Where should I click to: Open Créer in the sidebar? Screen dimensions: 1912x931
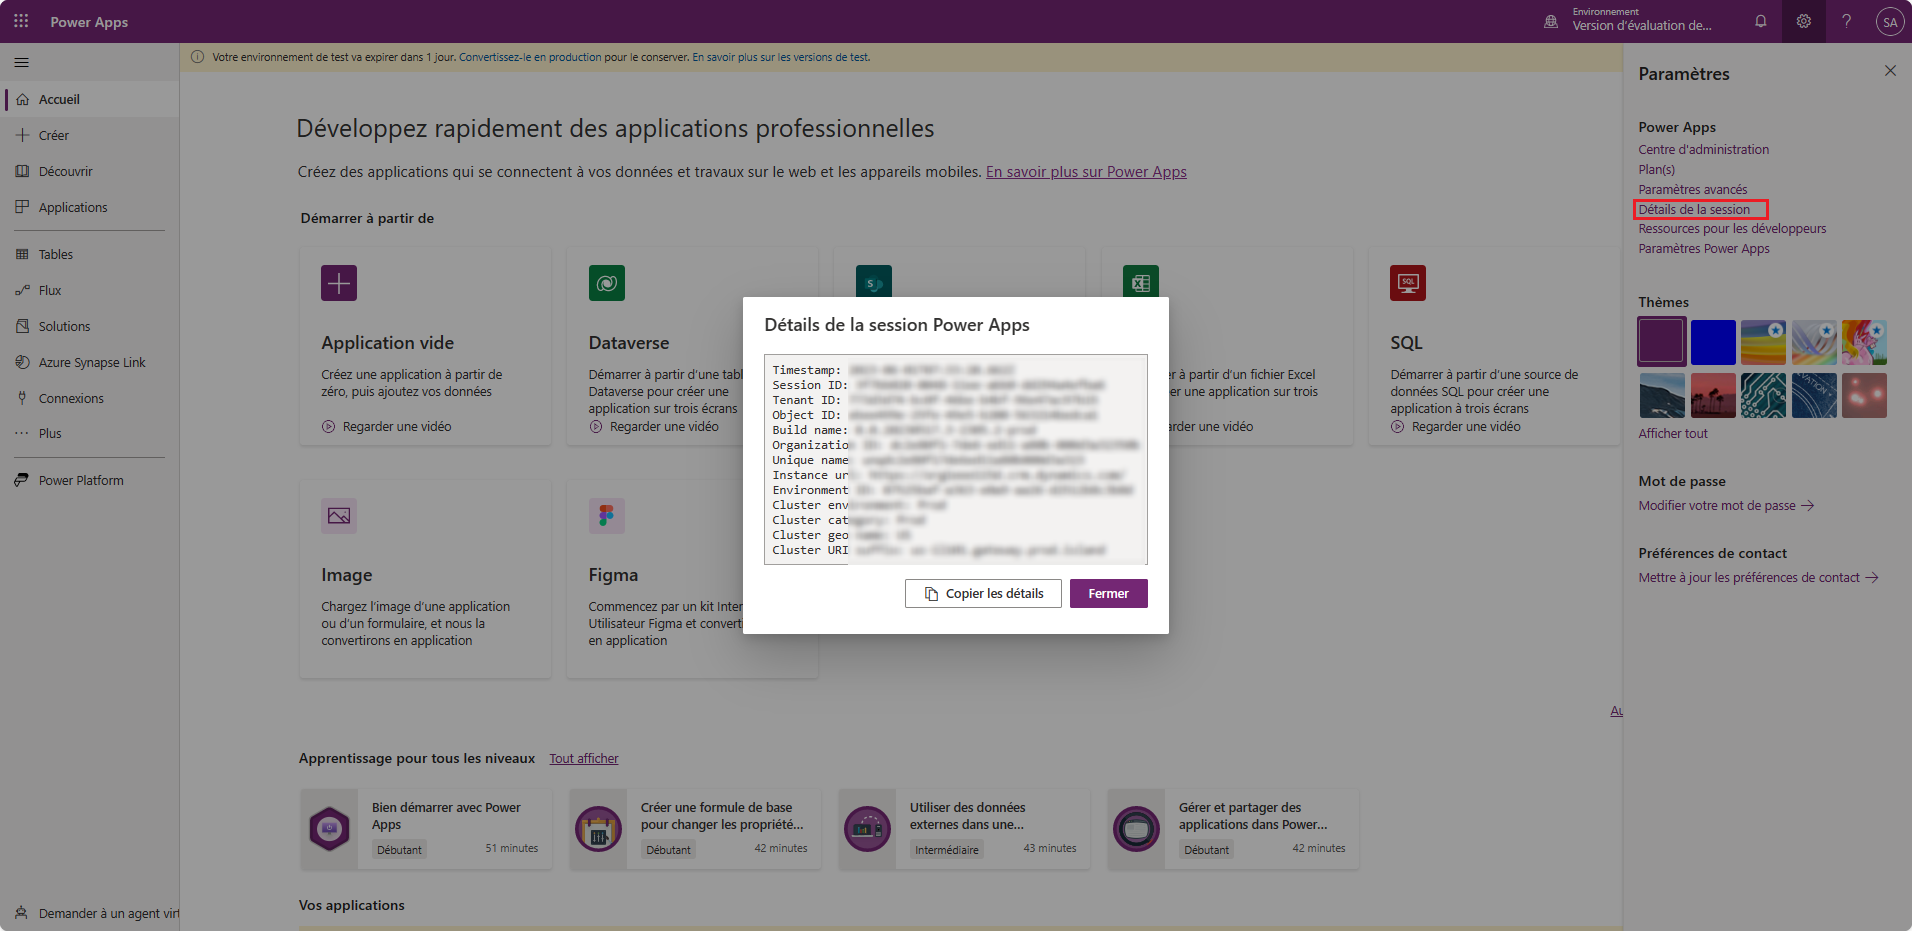[x=90, y=135]
